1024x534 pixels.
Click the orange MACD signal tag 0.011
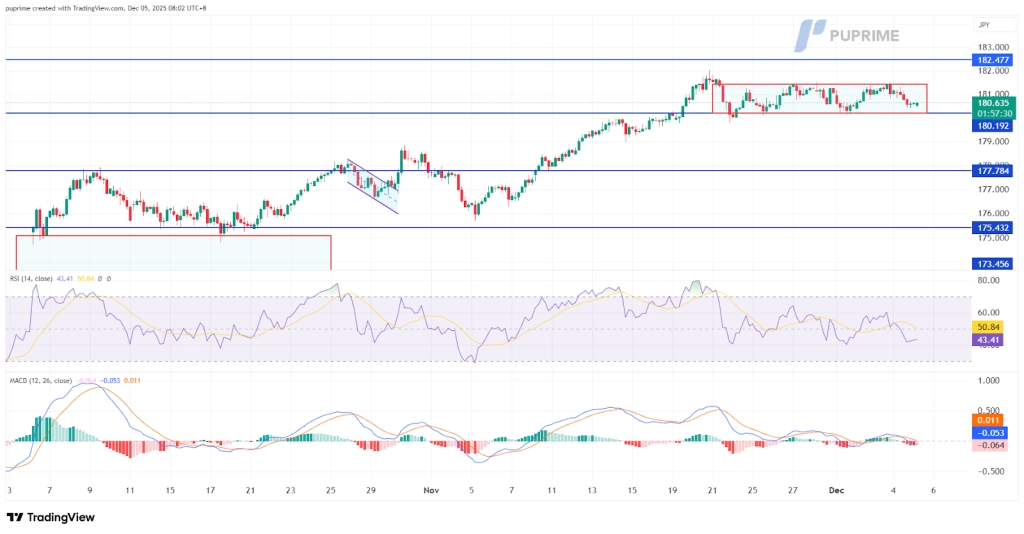coord(988,420)
